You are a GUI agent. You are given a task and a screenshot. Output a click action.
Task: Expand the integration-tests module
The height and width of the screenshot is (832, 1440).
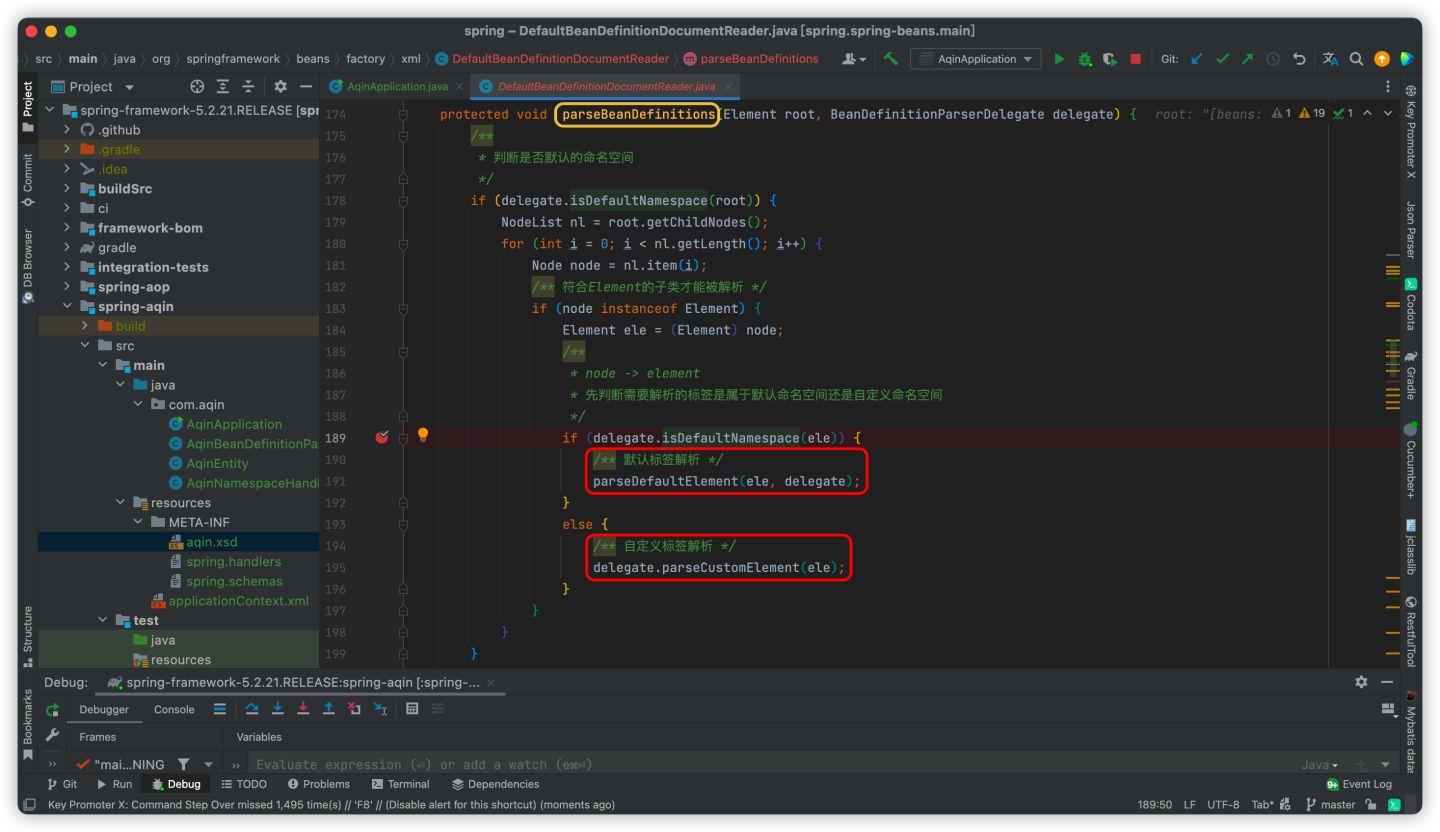[x=67, y=267]
